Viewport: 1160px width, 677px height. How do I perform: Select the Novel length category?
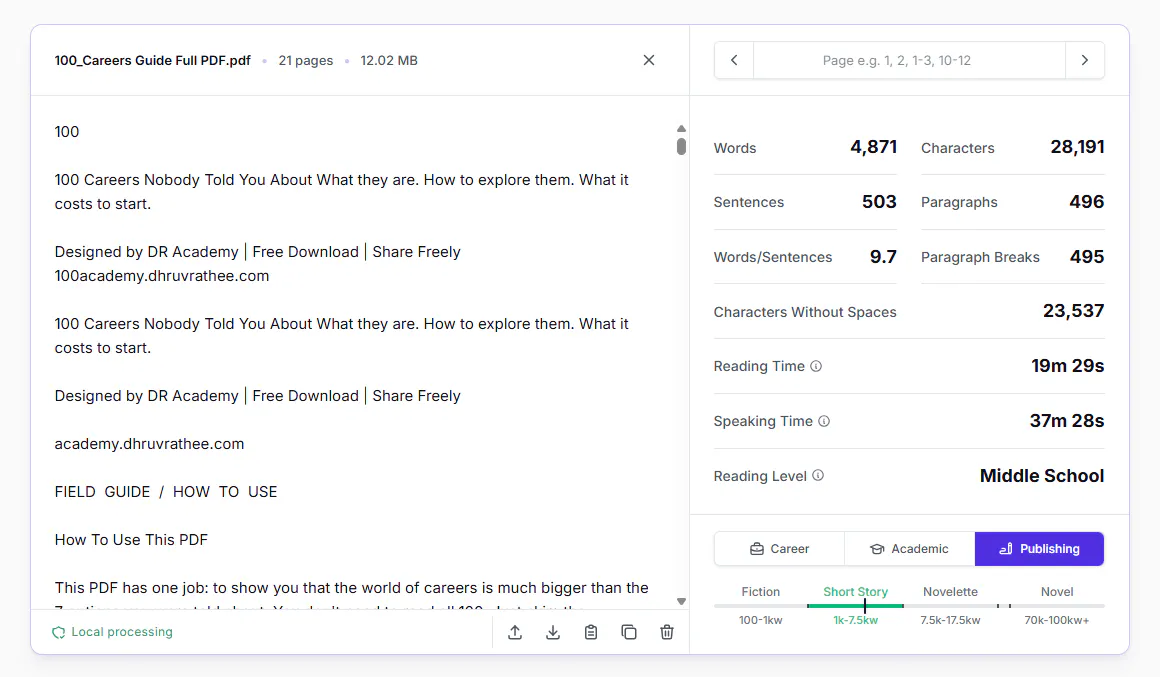coord(1056,592)
